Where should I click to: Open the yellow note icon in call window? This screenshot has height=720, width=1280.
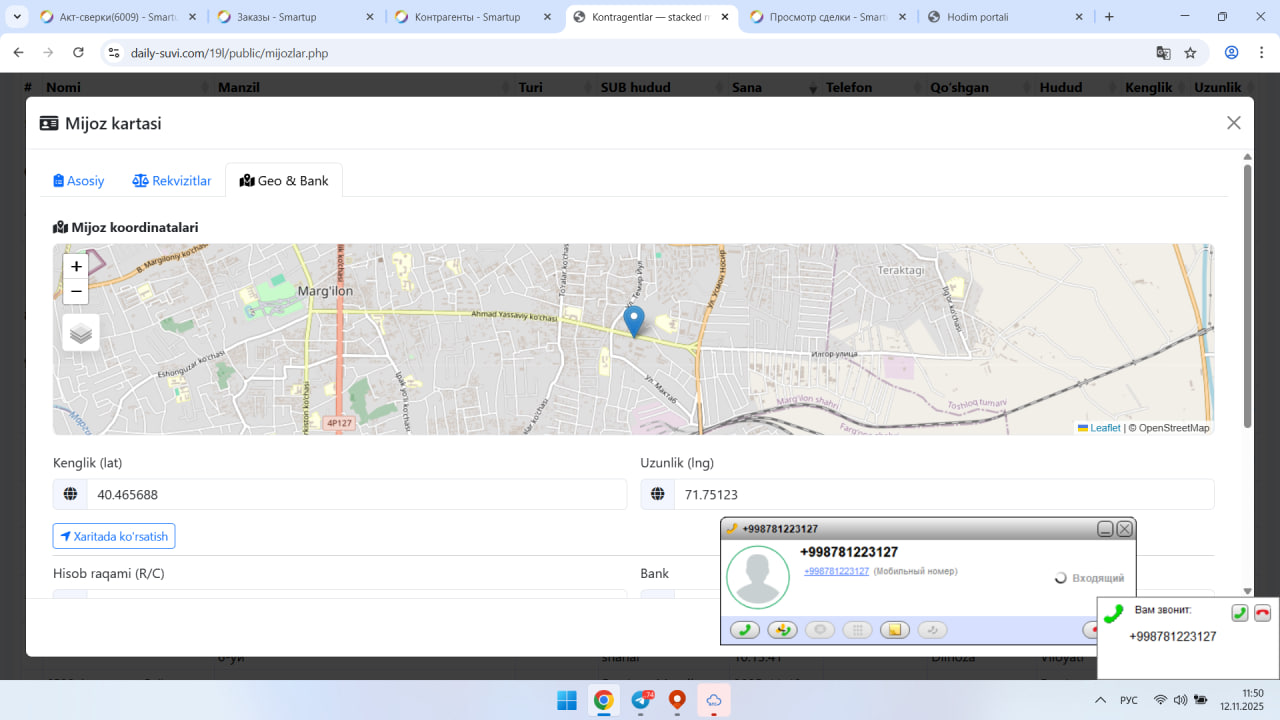(x=895, y=630)
